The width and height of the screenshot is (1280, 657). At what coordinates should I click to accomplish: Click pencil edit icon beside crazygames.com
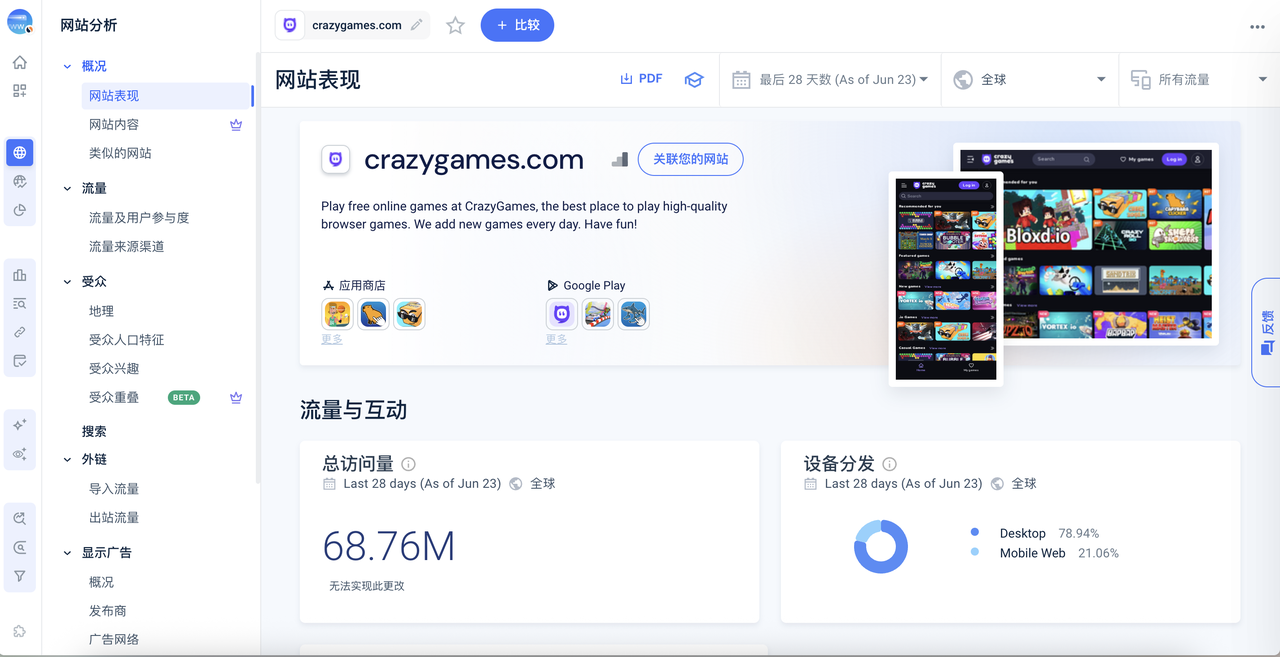pos(417,25)
